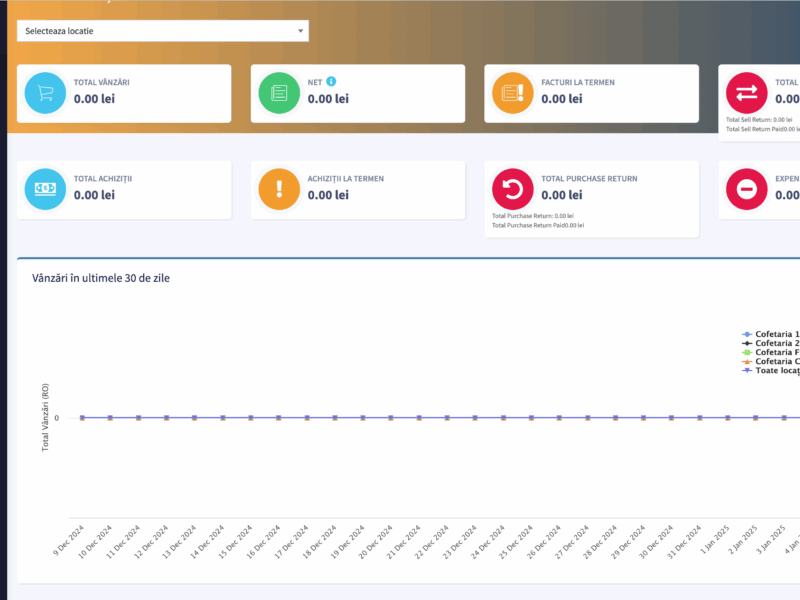Click the Total Vânzări shopping cart icon
Screen dimensions: 800x600
[45, 93]
